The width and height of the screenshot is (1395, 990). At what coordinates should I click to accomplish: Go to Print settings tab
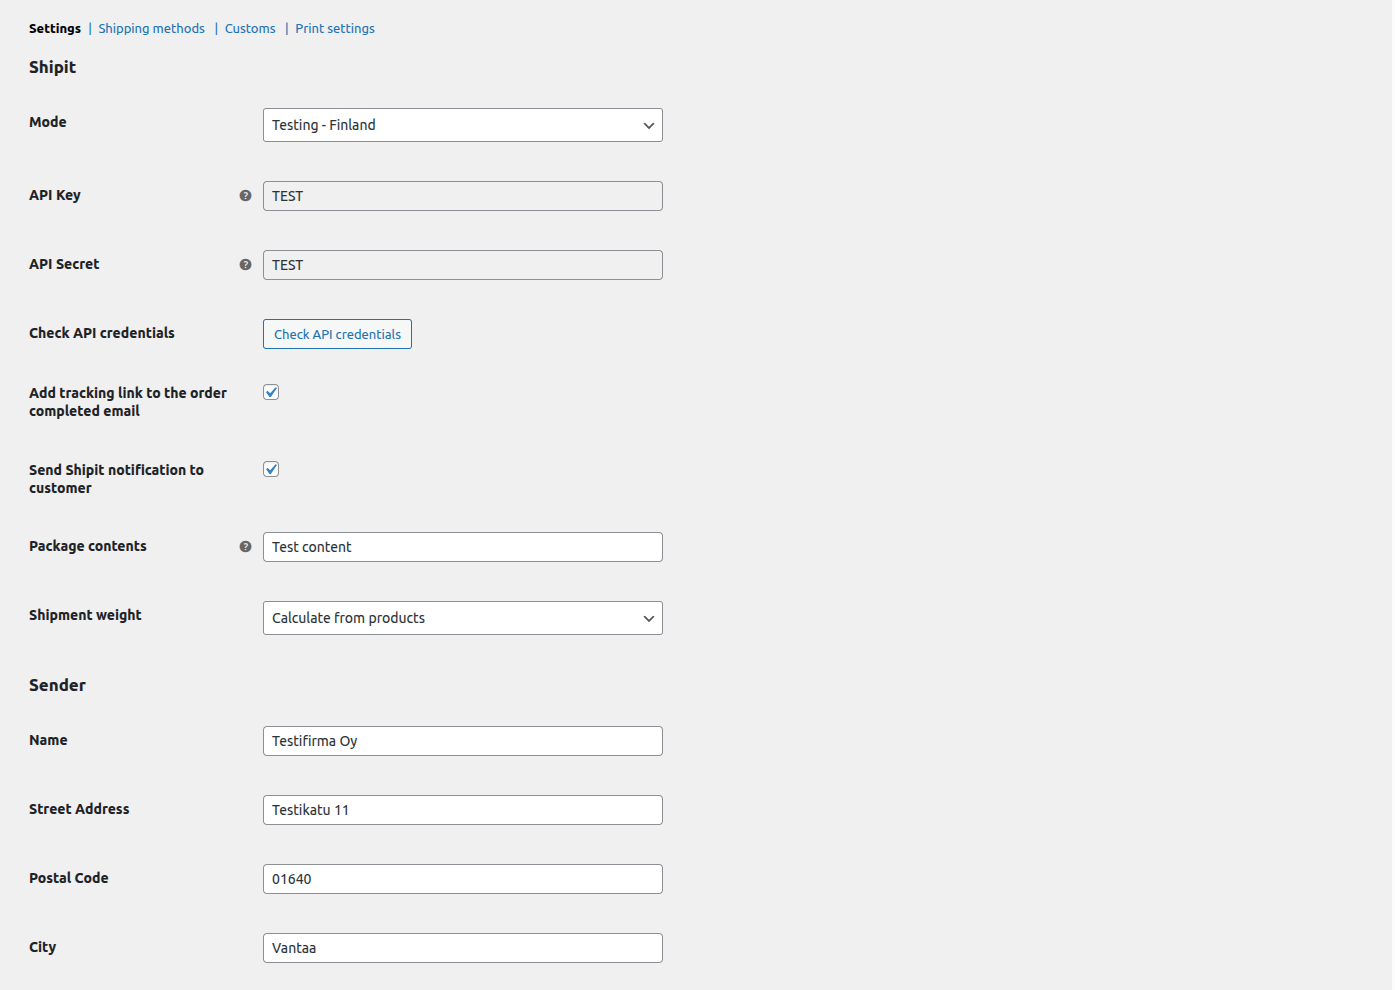(x=335, y=29)
